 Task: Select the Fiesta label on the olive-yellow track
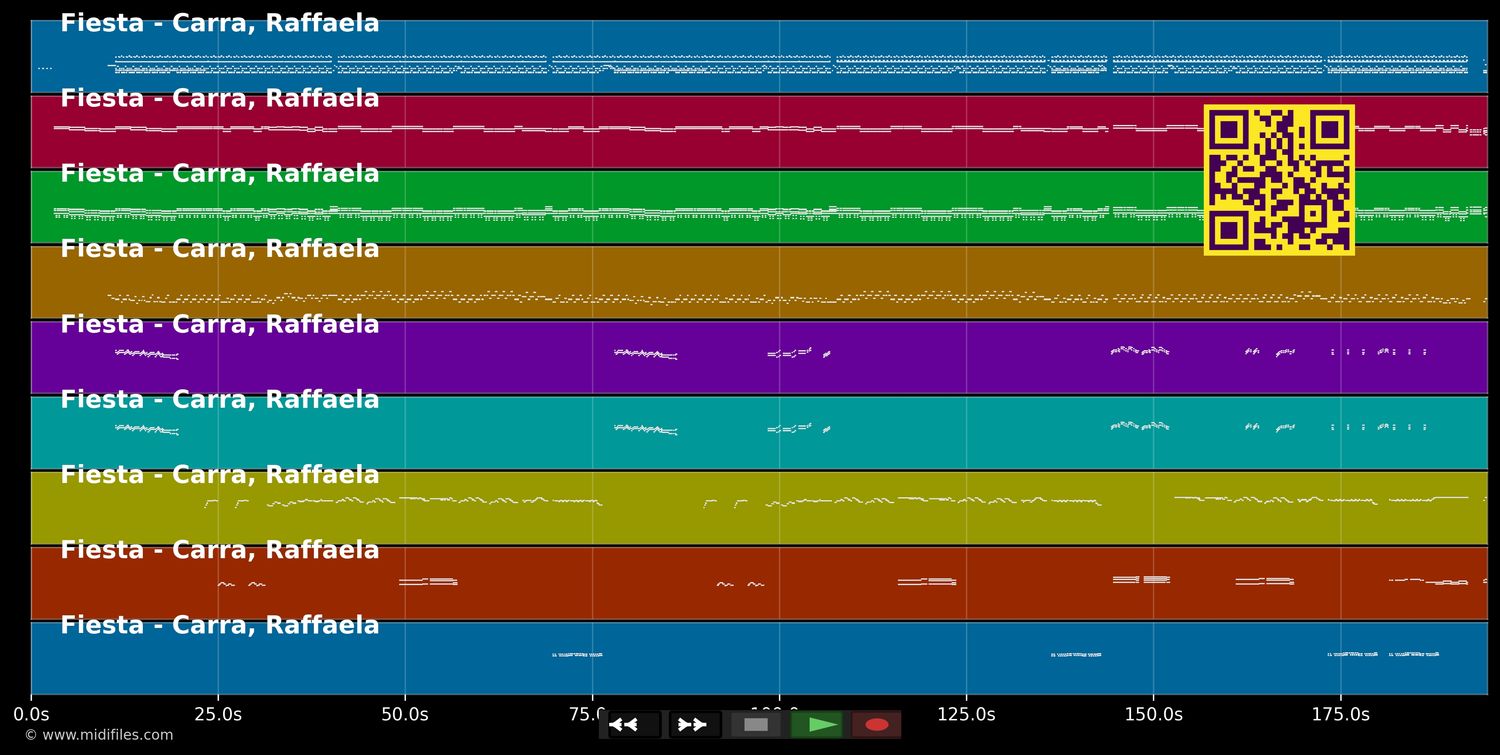pyautogui.click(x=220, y=475)
